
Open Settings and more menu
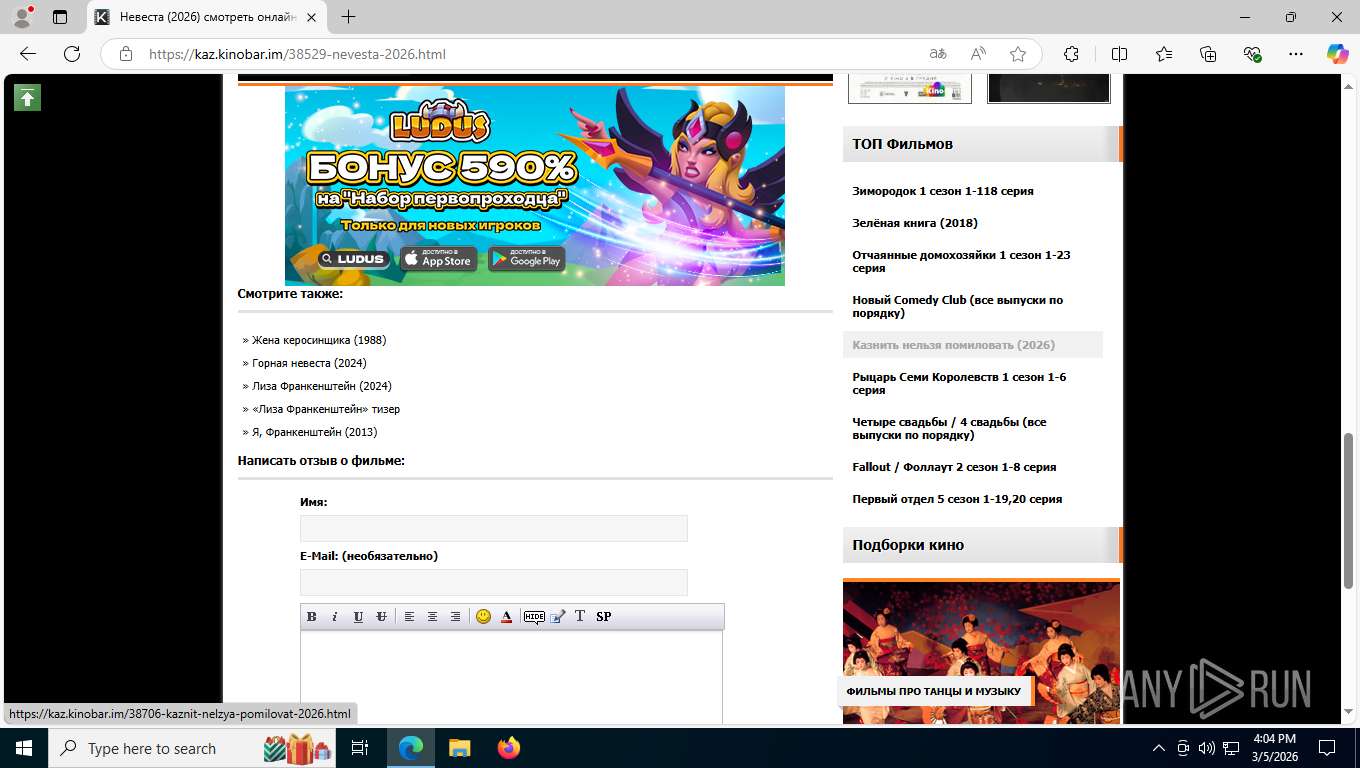[x=1296, y=54]
